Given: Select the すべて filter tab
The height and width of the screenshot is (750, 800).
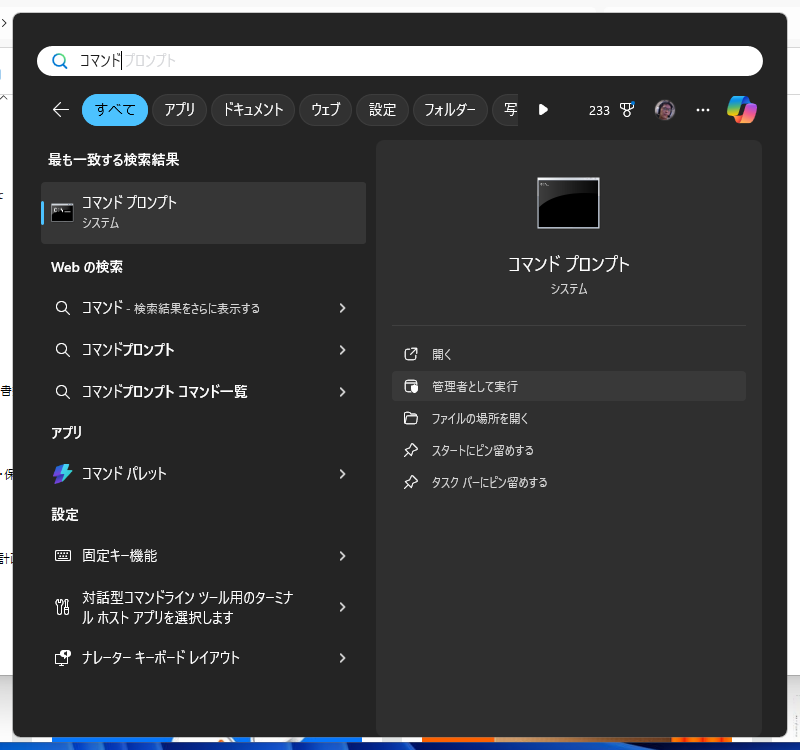Looking at the screenshot, I should coord(115,110).
